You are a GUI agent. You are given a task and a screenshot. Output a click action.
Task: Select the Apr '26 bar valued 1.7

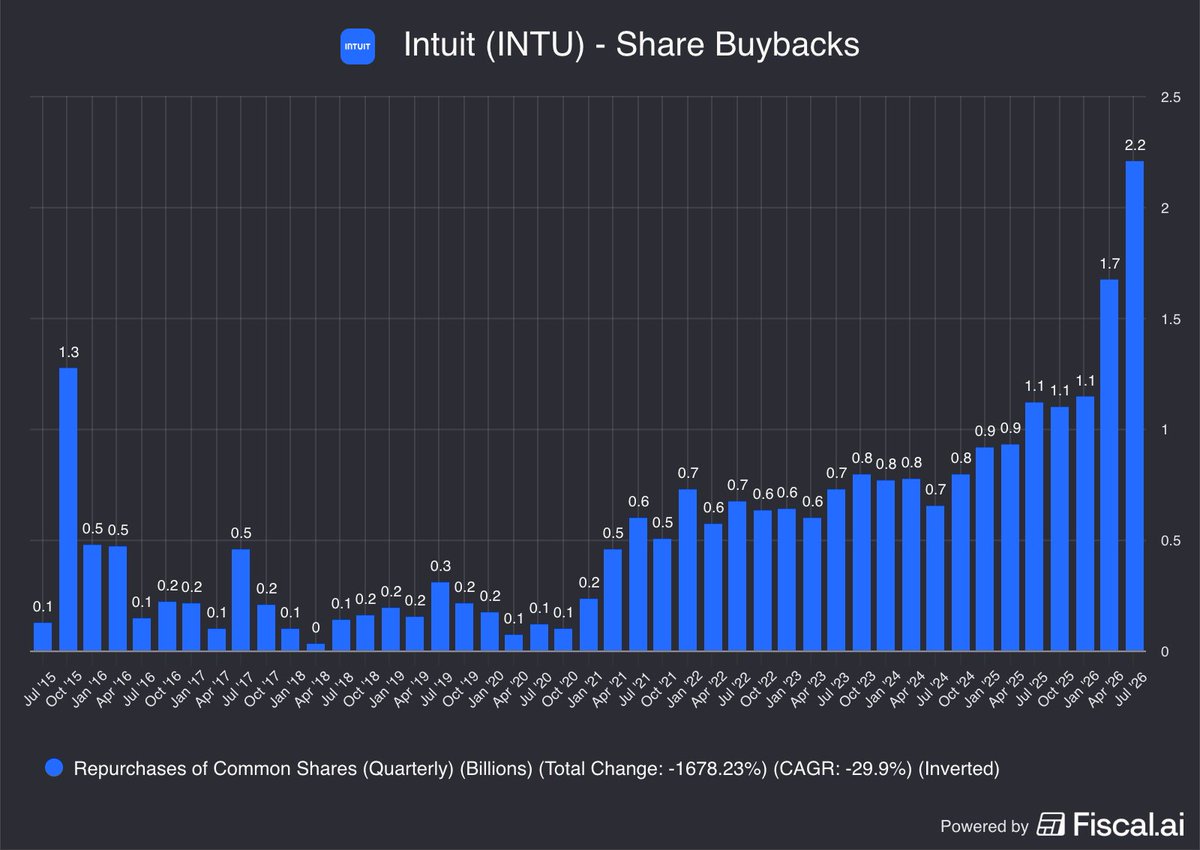point(1109,465)
